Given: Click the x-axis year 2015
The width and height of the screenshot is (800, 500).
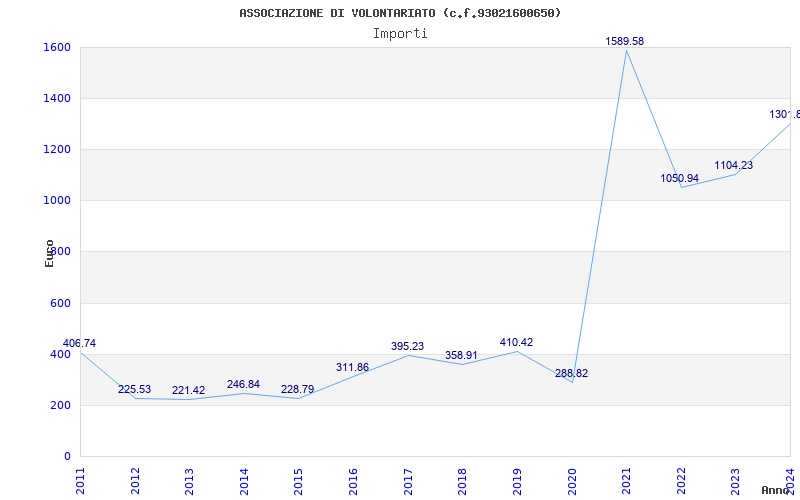Looking at the screenshot, I should [x=298, y=481].
